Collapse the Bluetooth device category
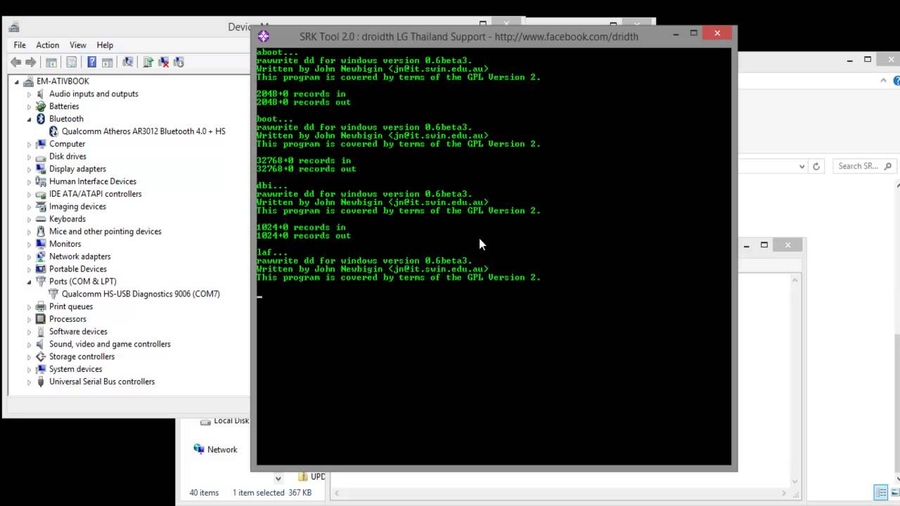This screenshot has width=900, height=506. (x=29, y=119)
